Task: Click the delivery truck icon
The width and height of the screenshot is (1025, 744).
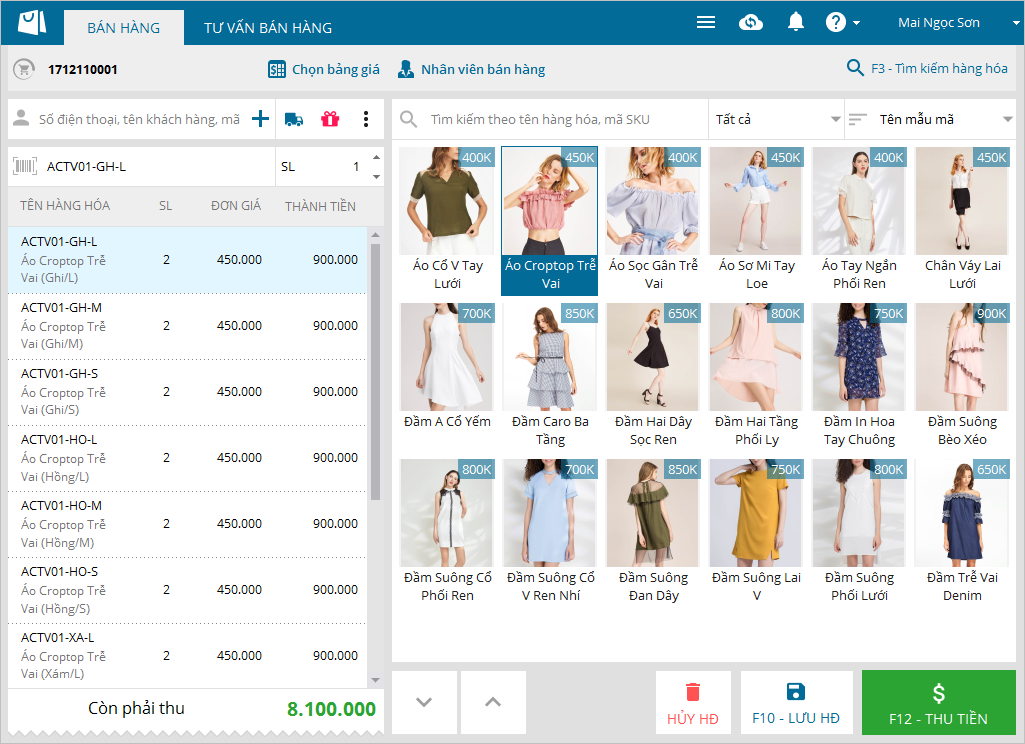Action: click(294, 119)
